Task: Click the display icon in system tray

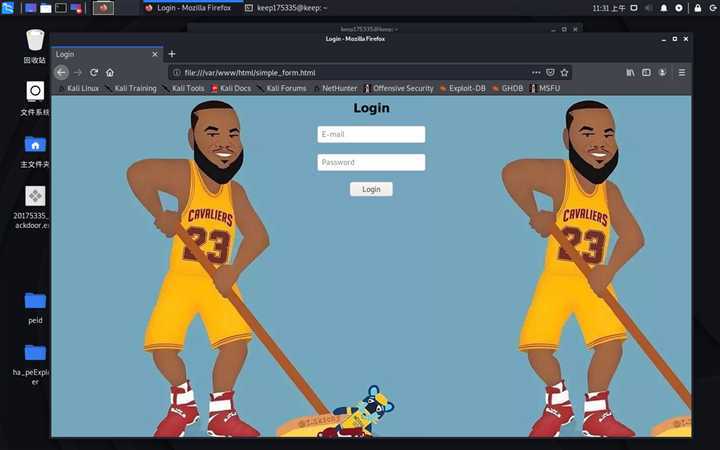Action: coord(634,8)
